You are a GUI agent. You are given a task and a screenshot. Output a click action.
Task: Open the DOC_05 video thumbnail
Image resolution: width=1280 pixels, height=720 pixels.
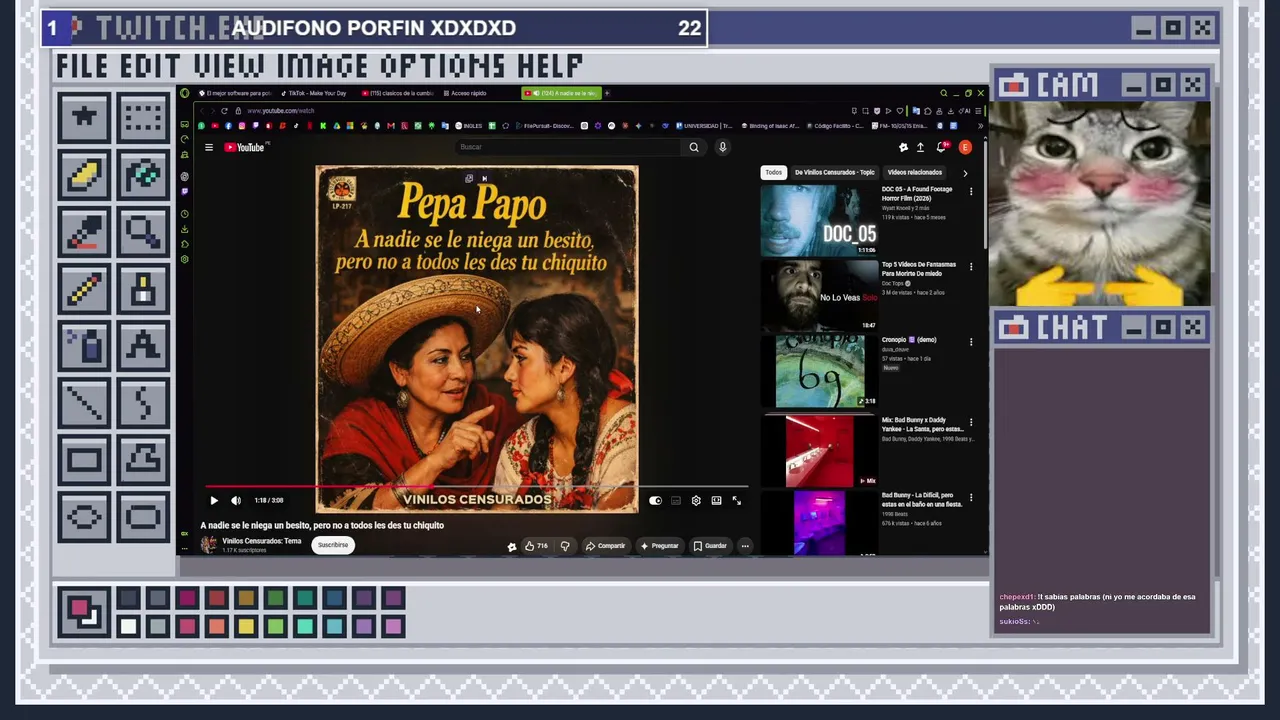[819, 220]
